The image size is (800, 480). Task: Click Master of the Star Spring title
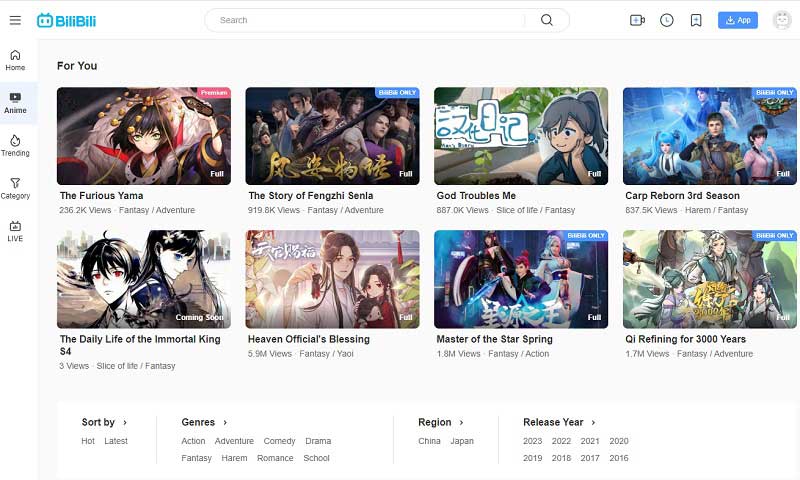(x=494, y=339)
